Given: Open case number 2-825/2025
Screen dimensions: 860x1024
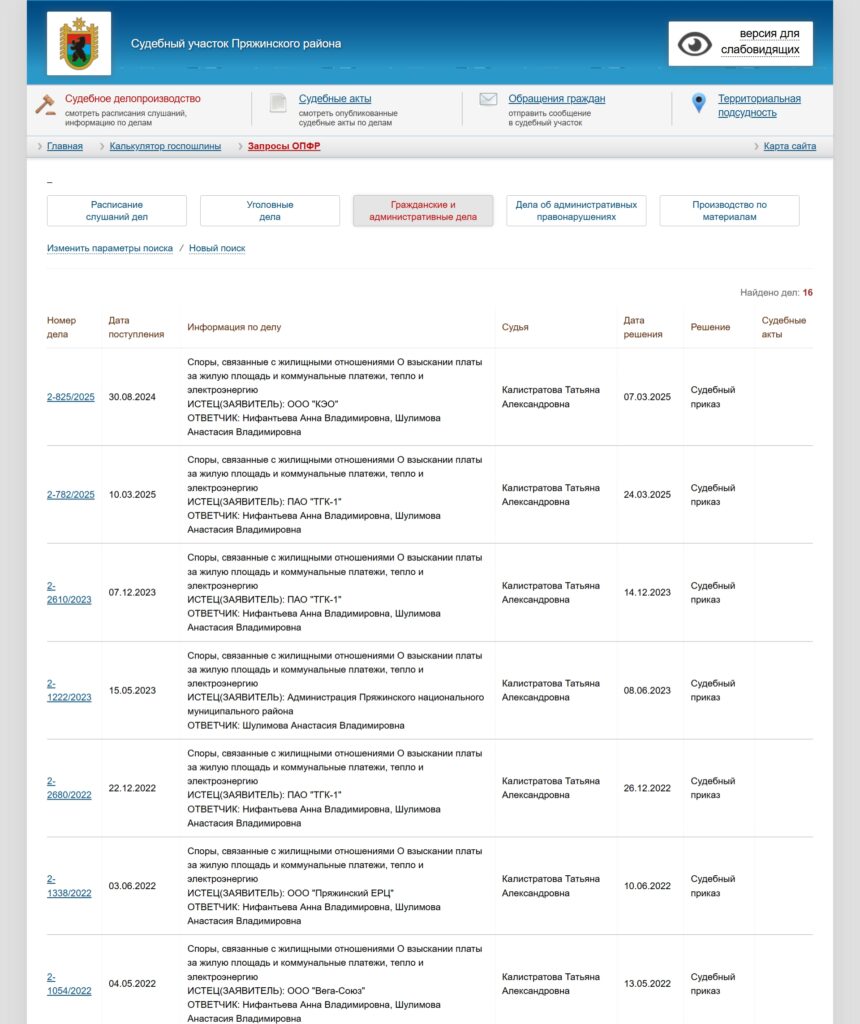Looking at the screenshot, I should [71, 397].
